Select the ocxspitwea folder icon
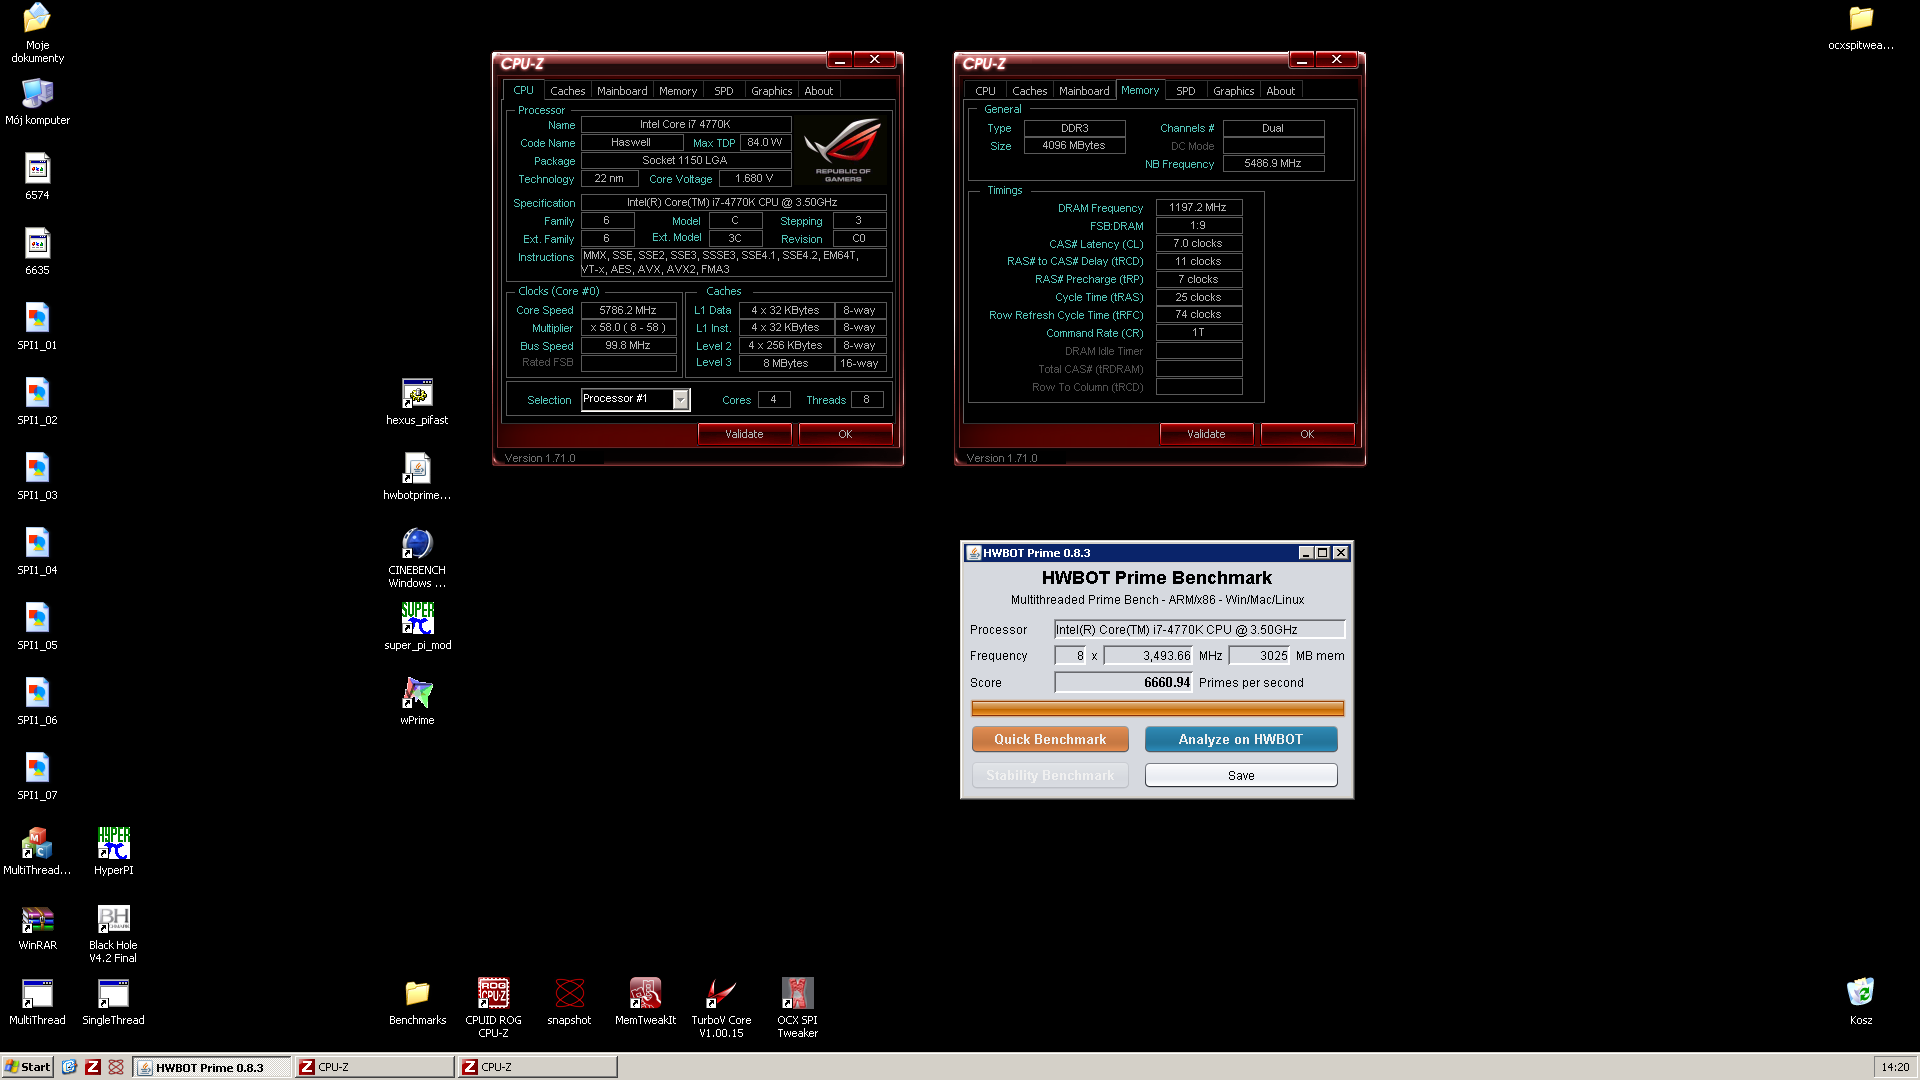This screenshot has width=1920, height=1080. point(1860,27)
